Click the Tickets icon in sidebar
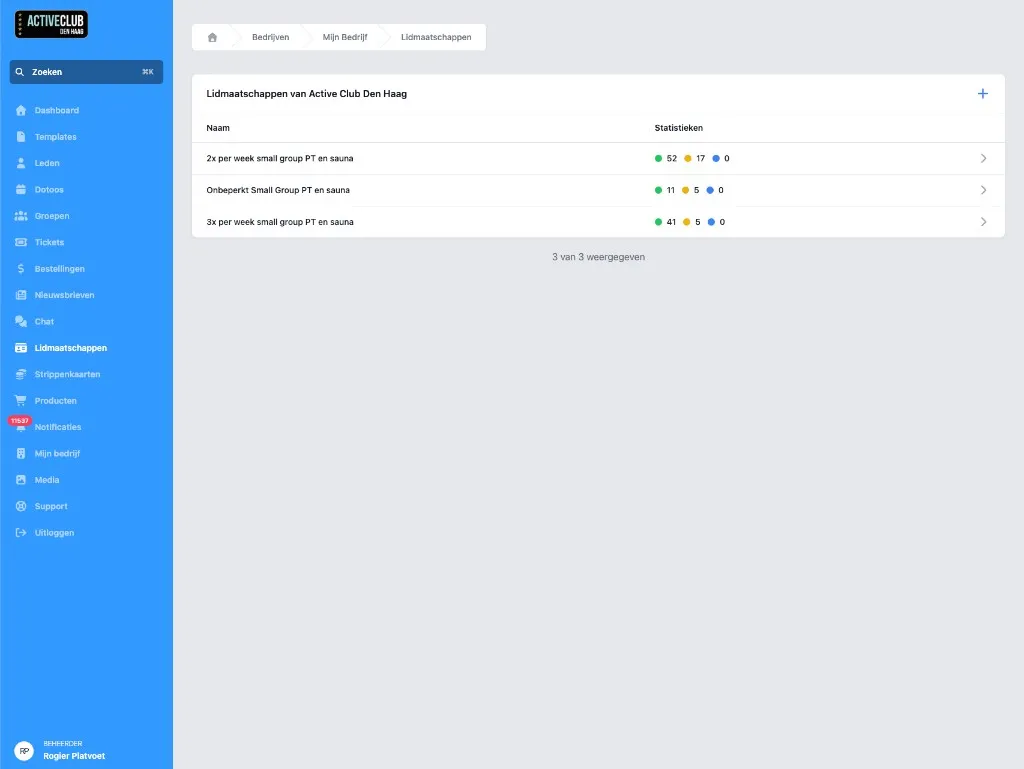The height and width of the screenshot is (769, 1024). point(21,242)
